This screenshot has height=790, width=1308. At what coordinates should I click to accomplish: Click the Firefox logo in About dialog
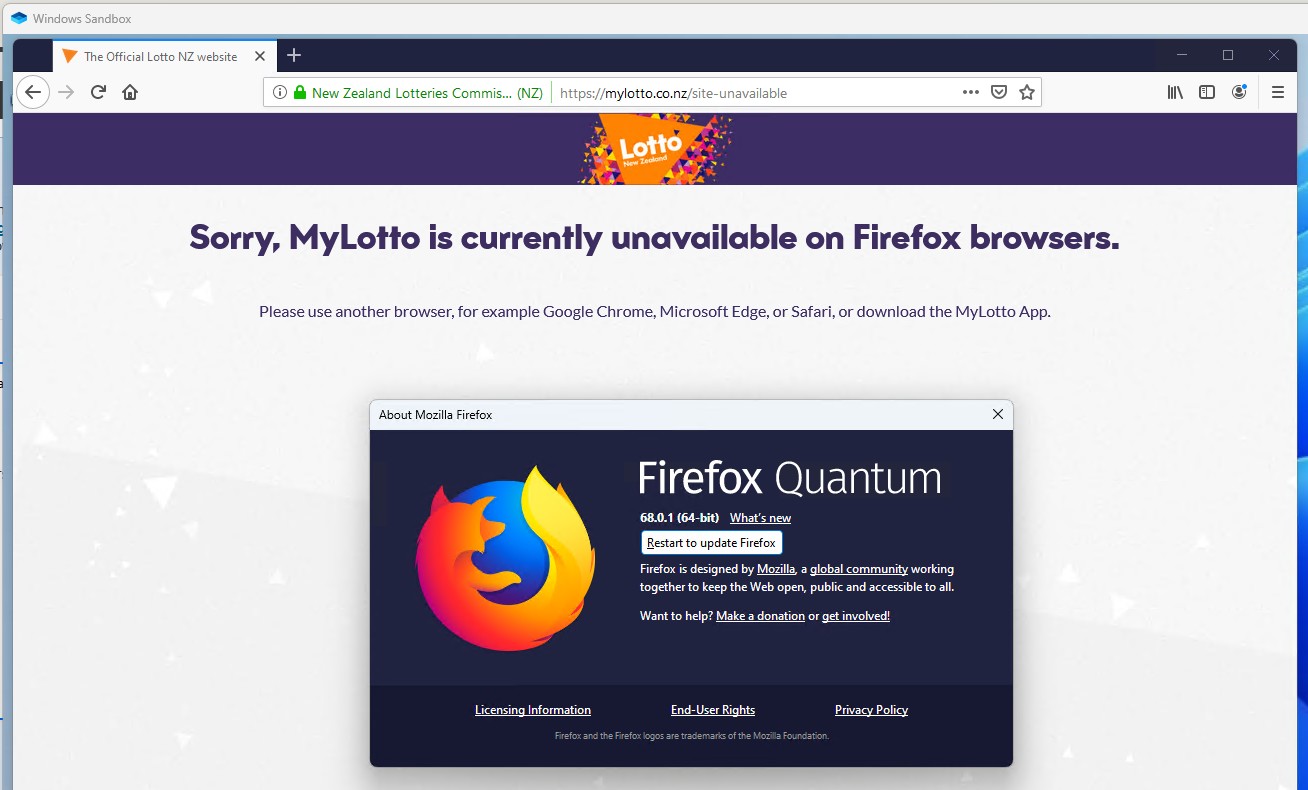point(505,559)
